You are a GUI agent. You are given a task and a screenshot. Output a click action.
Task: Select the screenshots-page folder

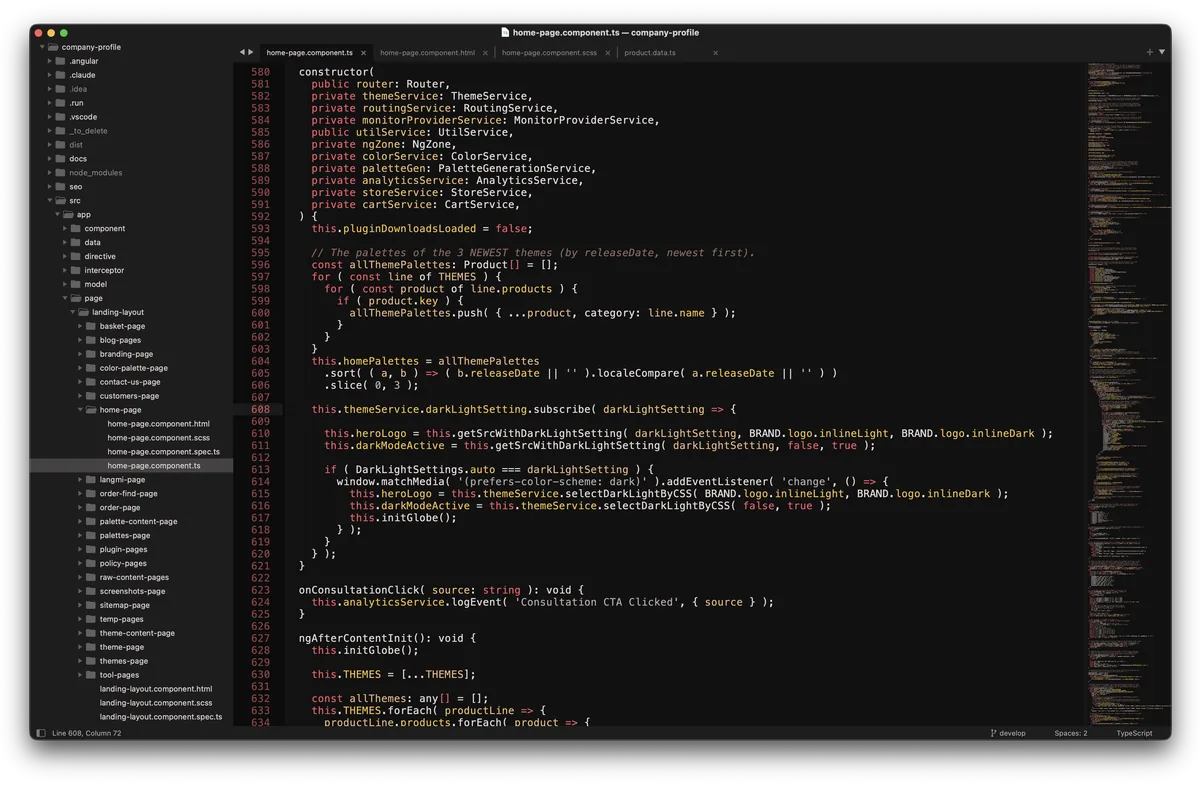[132, 591]
